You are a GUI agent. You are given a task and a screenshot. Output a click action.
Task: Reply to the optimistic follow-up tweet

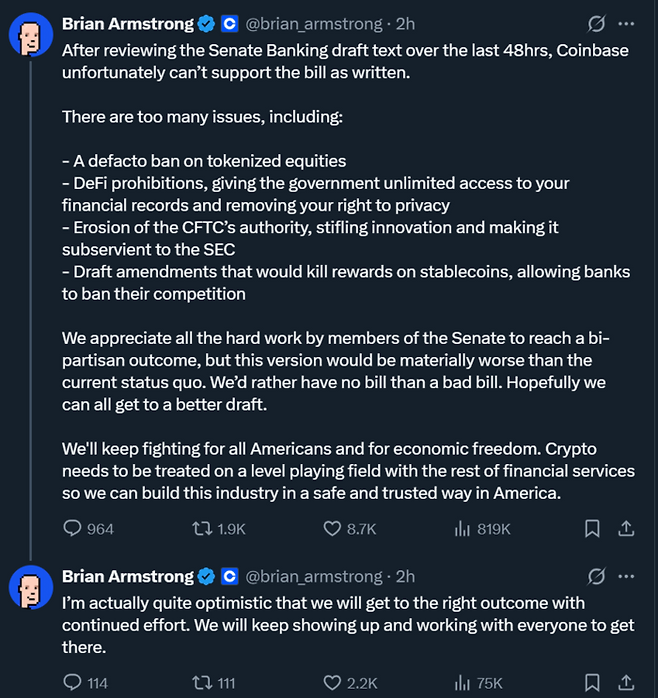pyautogui.click(x=73, y=683)
